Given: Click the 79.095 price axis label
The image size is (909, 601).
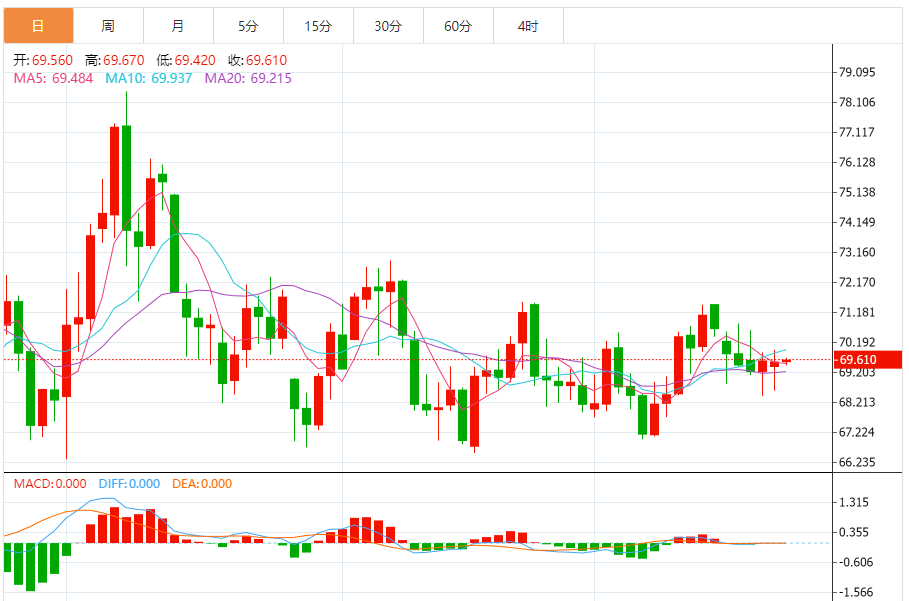Looking at the screenshot, I should pos(857,72).
